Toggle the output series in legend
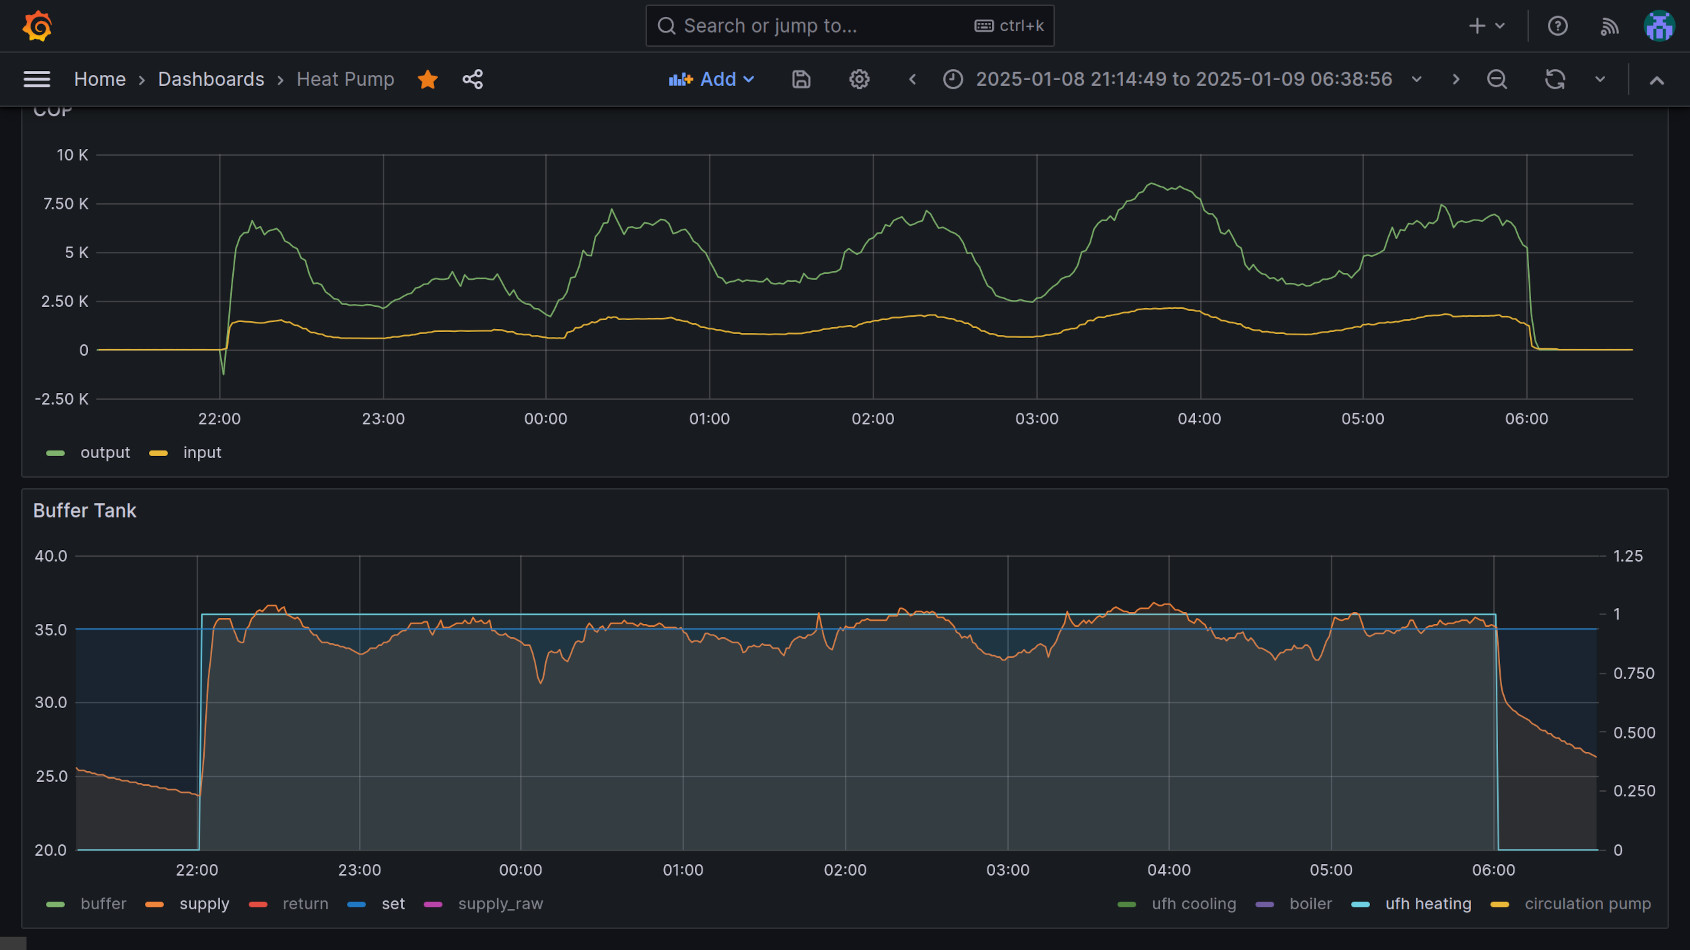The height and width of the screenshot is (950, 1690). (105, 453)
